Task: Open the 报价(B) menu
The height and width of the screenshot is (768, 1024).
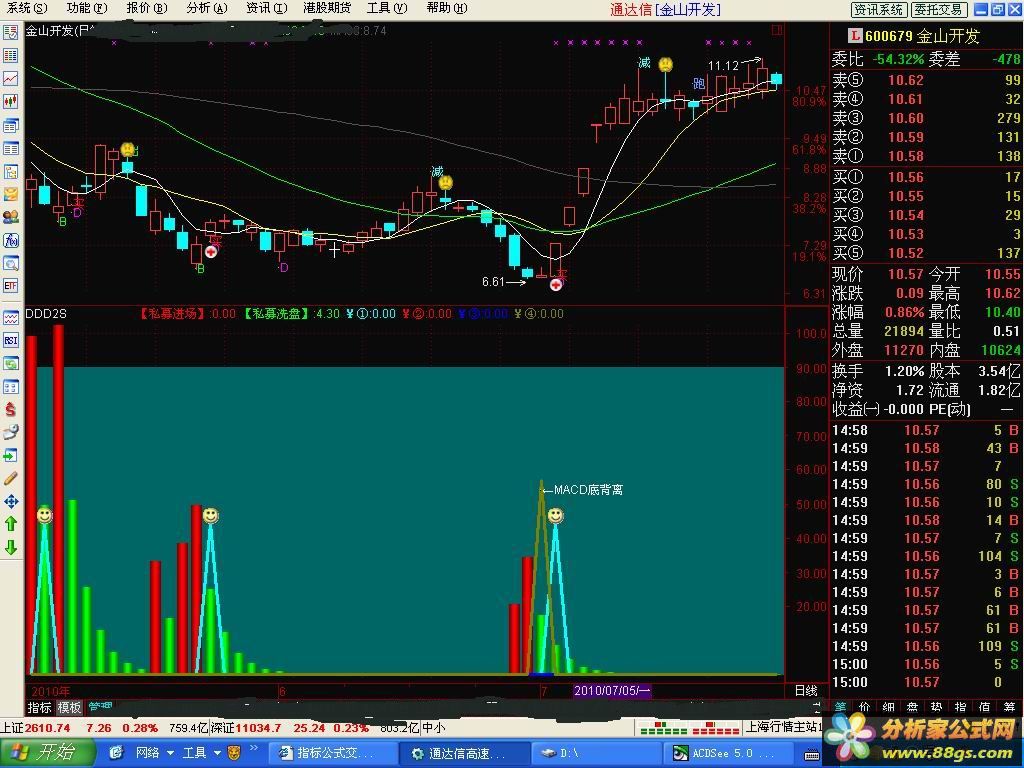Action: tap(146, 8)
